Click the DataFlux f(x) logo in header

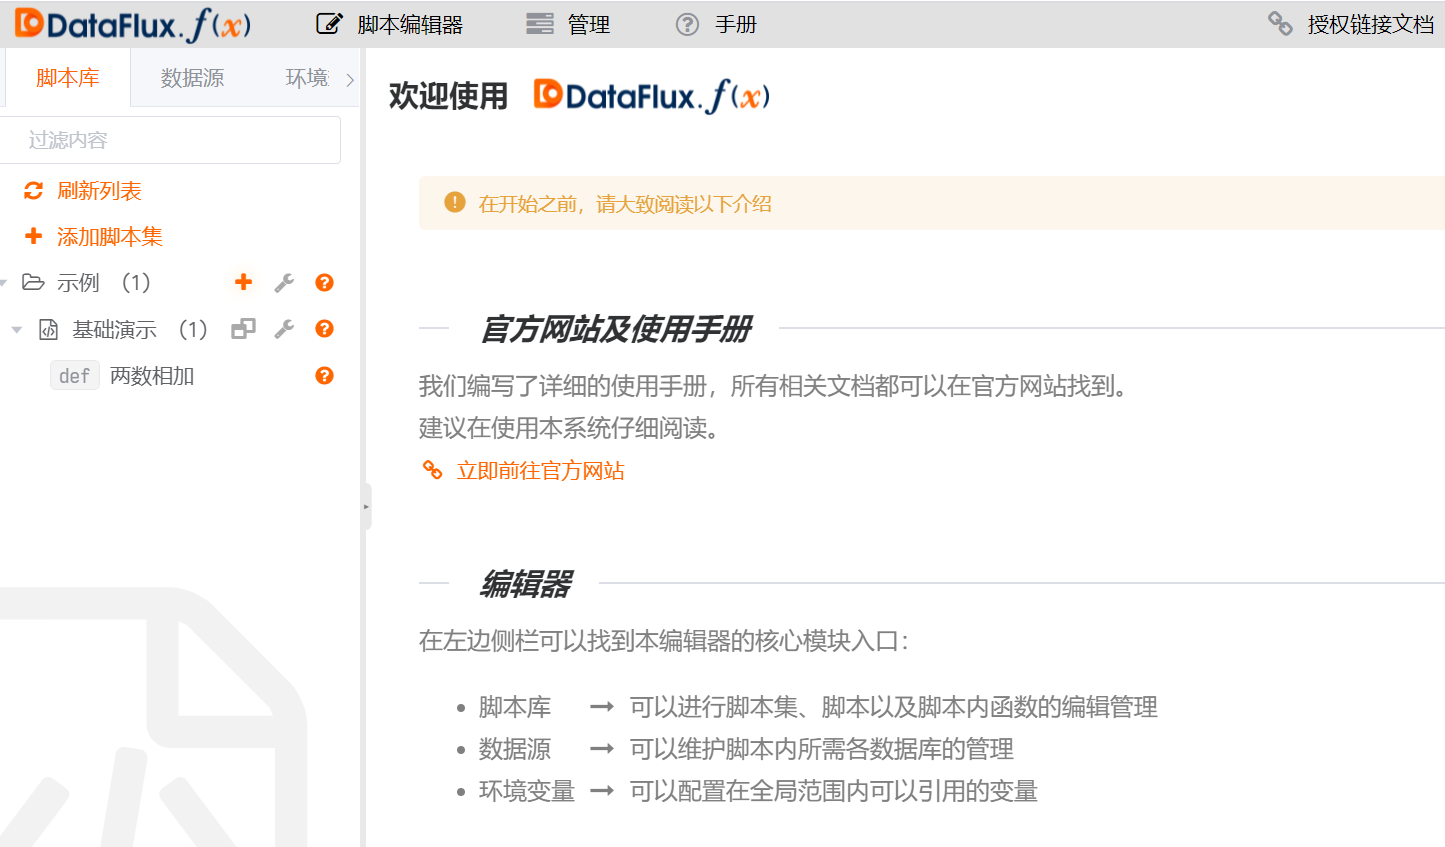click(x=133, y=24)
